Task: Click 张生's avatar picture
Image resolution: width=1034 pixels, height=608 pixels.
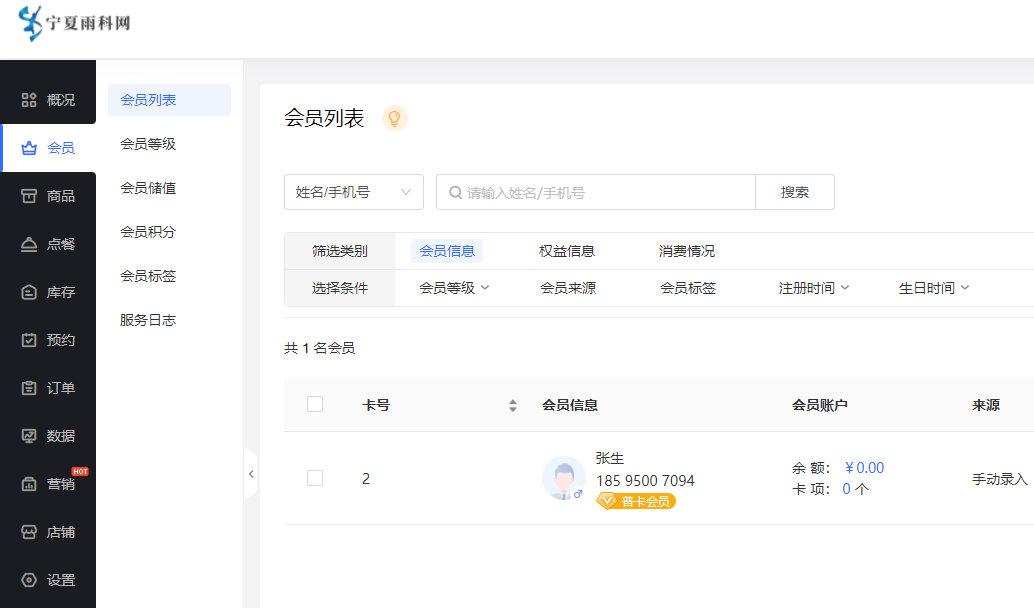Action: (x=563, y=478)
